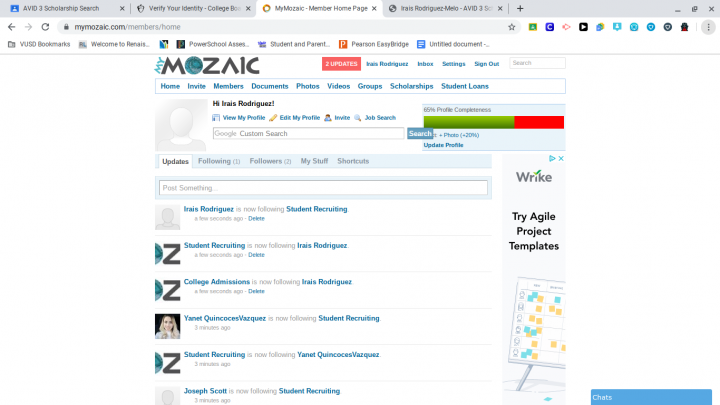Open account Settings
The width and height of the screenshot is (720, 405).
454,64
